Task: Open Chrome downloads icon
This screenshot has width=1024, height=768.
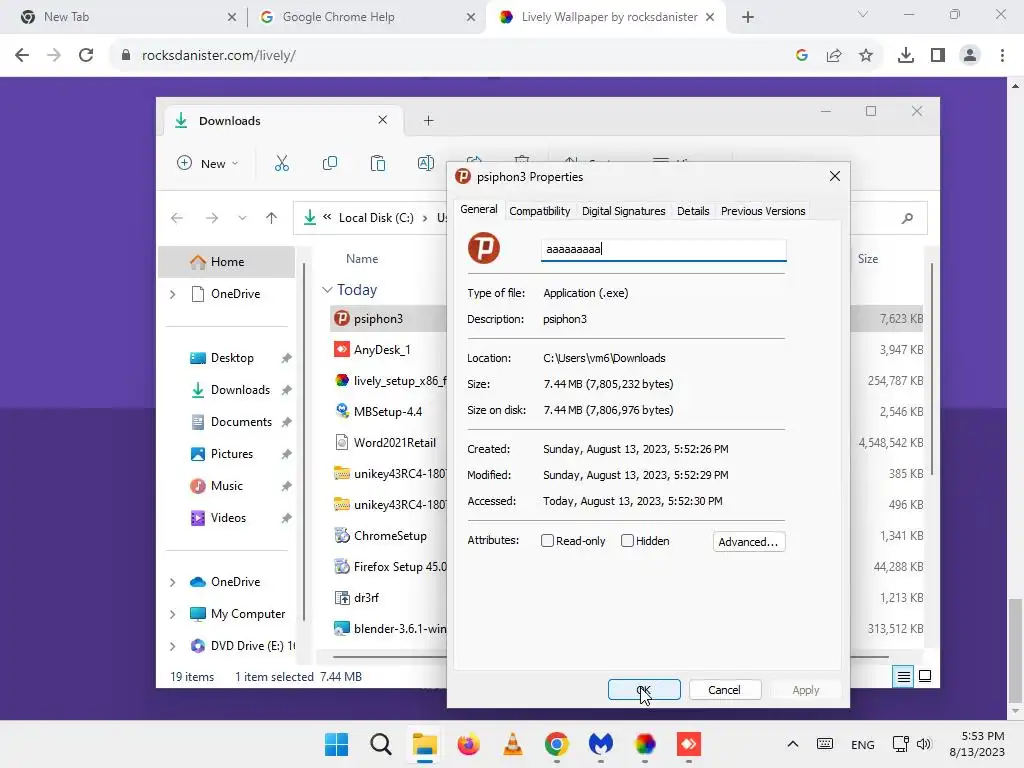Action: 906,55
